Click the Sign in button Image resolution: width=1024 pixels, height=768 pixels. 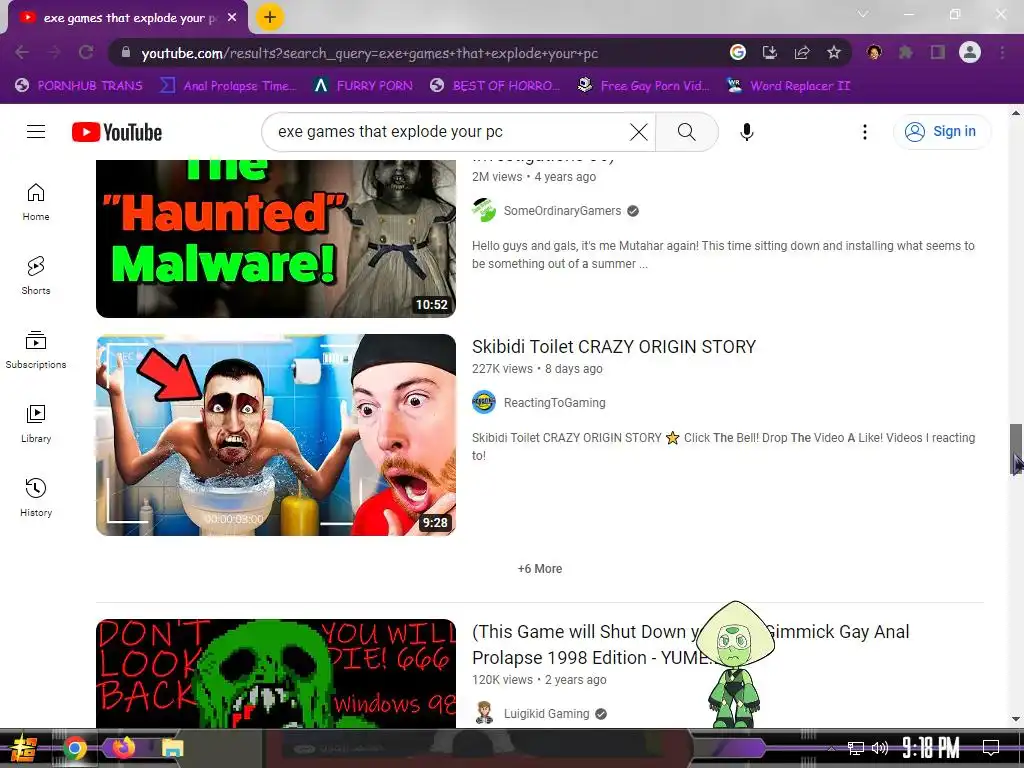942,131
